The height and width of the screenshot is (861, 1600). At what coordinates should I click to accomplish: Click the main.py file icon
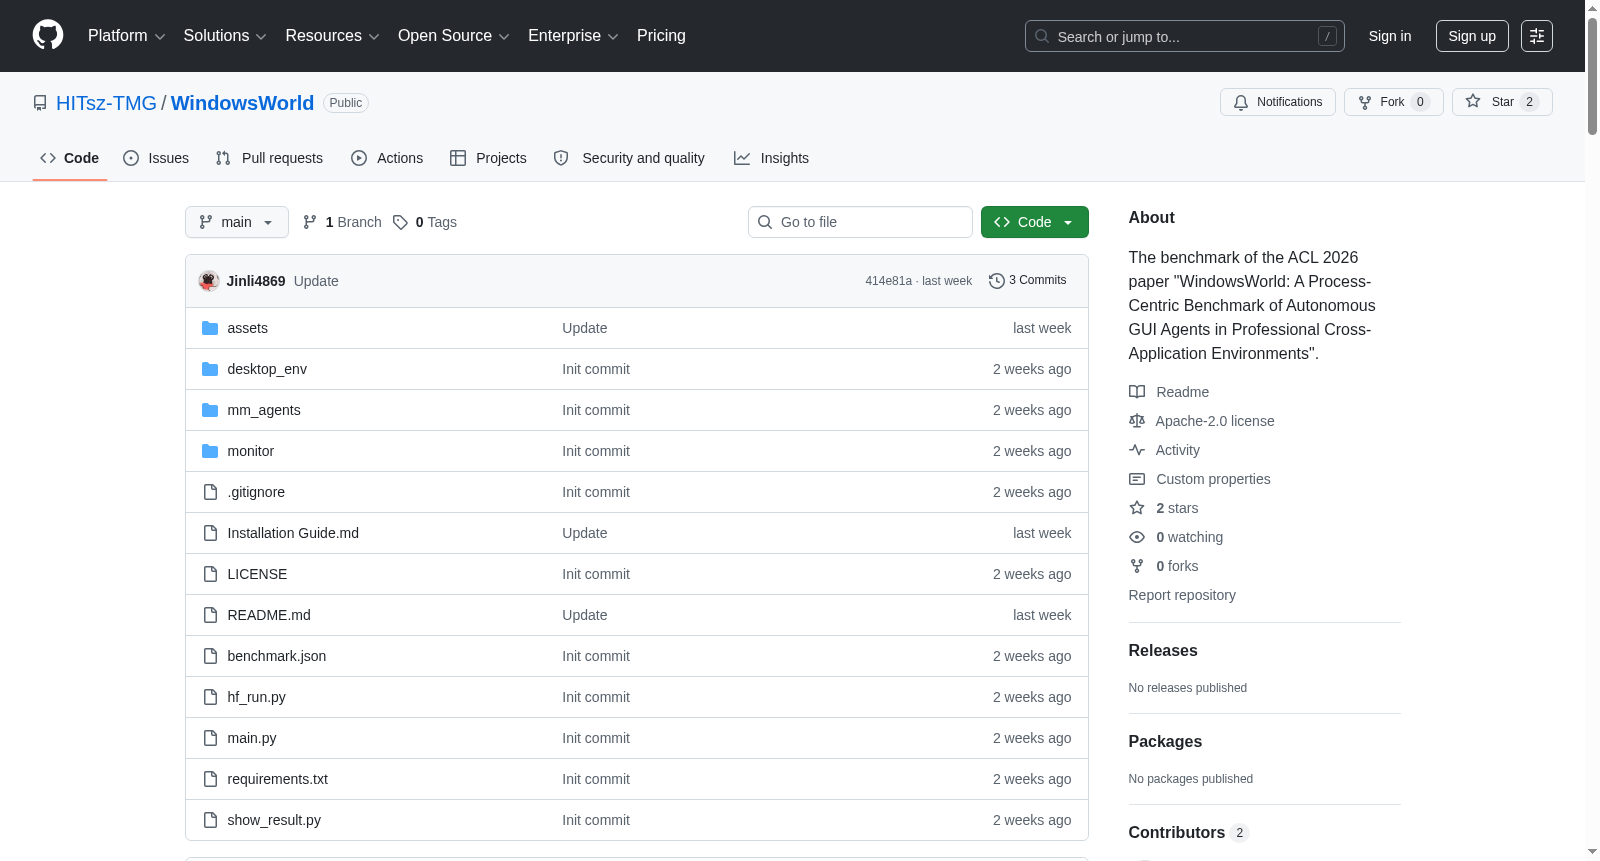[210, 738]
